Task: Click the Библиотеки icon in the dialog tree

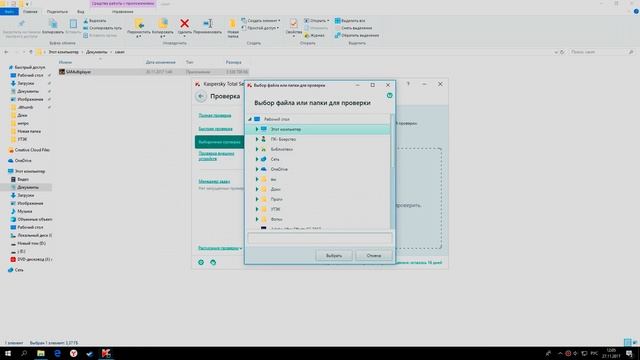Action: (264, 149)
